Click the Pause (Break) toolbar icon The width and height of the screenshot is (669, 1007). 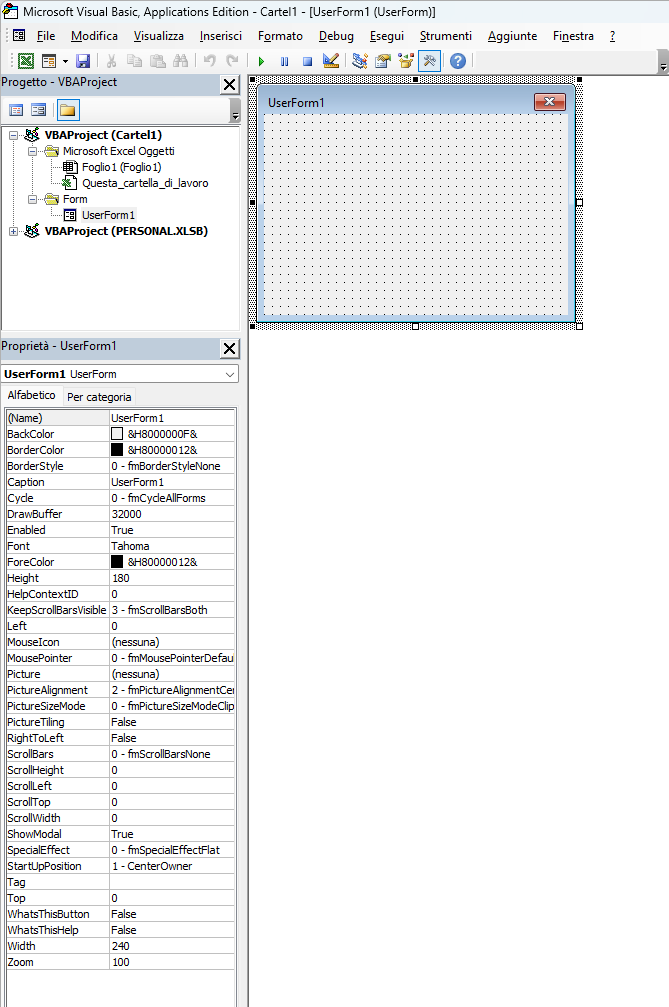(x=284, y=61)
